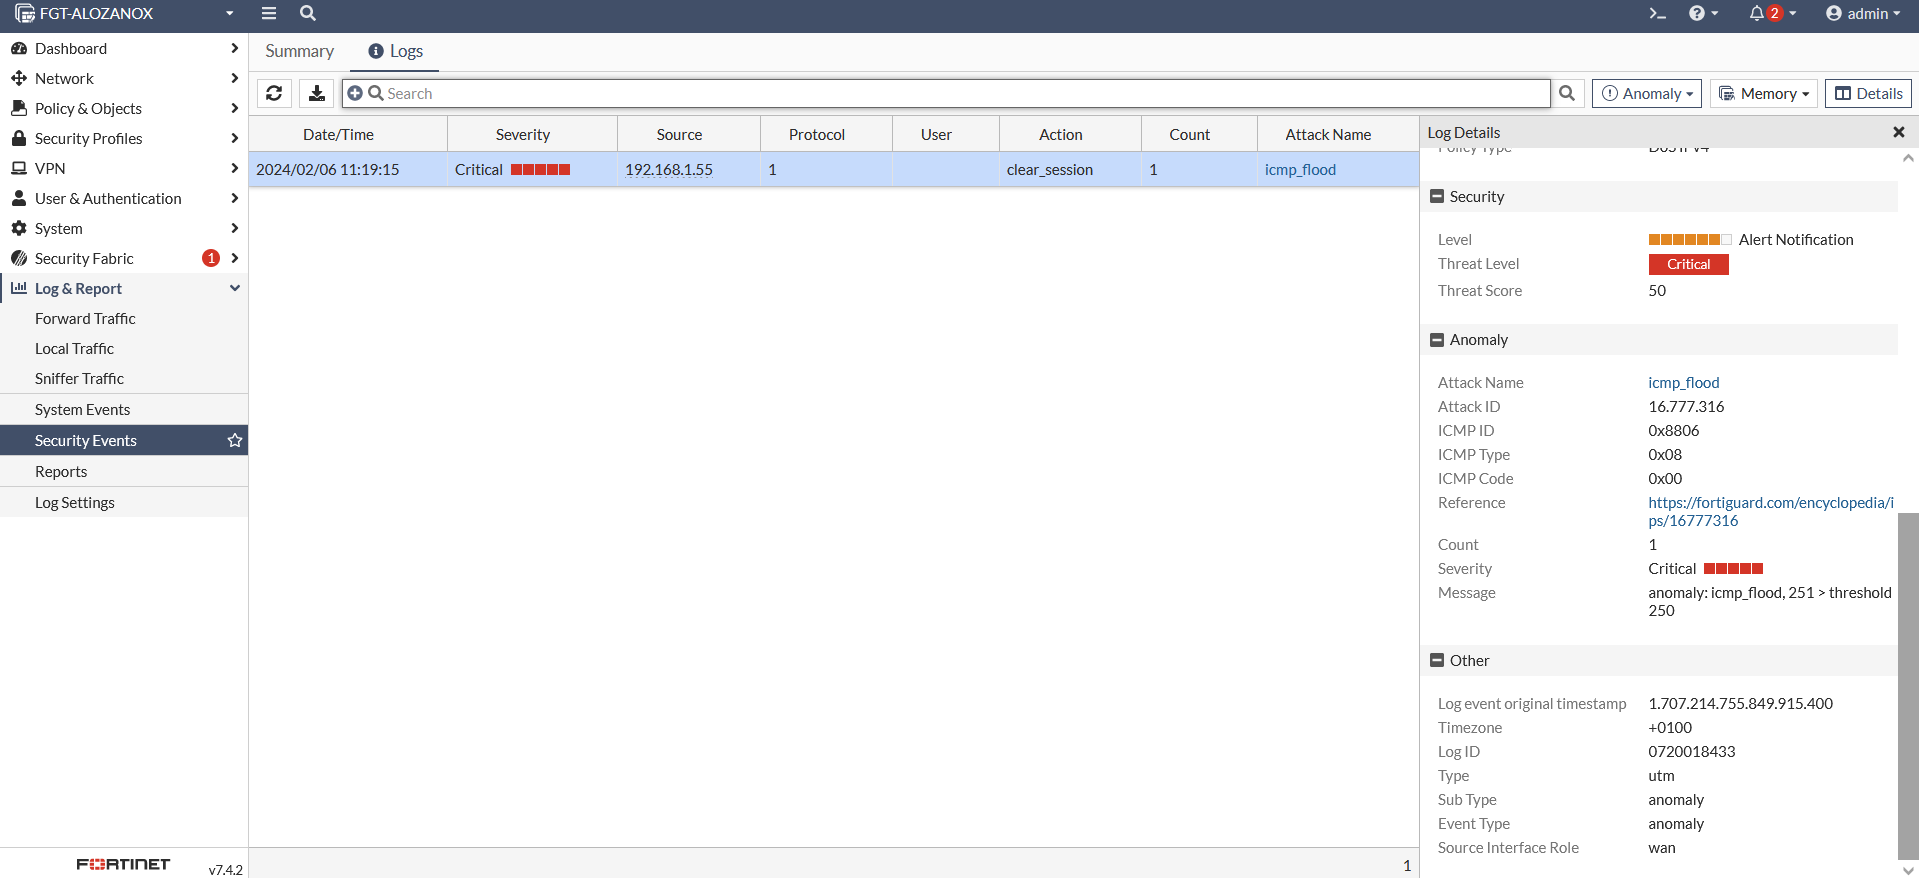This screenshot has height=878, width=1919.
Task: Click the download logs icon
Action: 317,93
